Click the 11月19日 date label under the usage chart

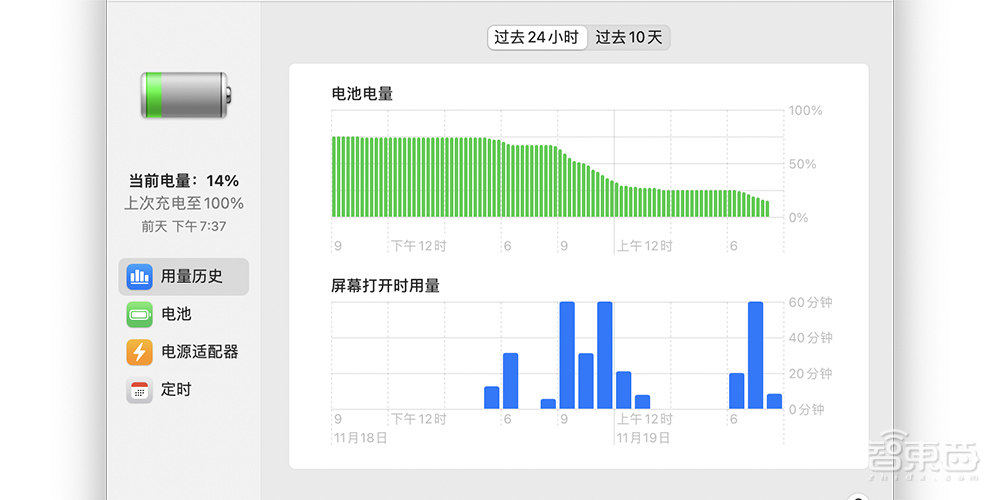[642, 438]
